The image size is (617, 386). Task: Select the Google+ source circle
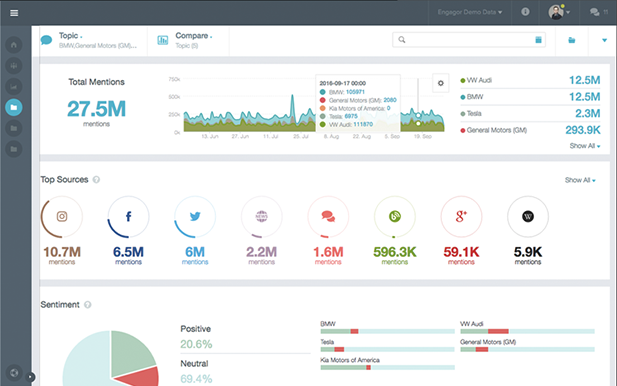pyautogui.click(x=461, y=216)
